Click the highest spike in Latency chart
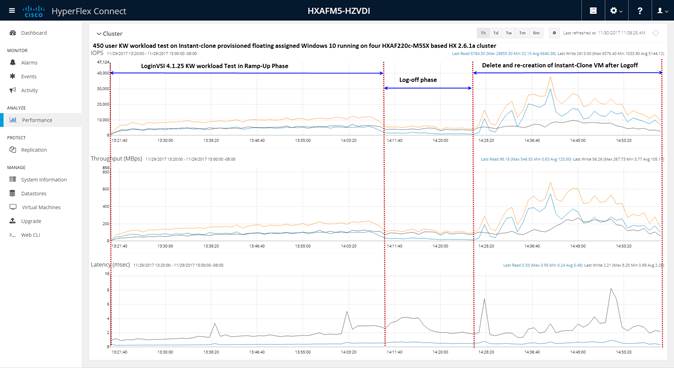674x368 pixels. 611,289
